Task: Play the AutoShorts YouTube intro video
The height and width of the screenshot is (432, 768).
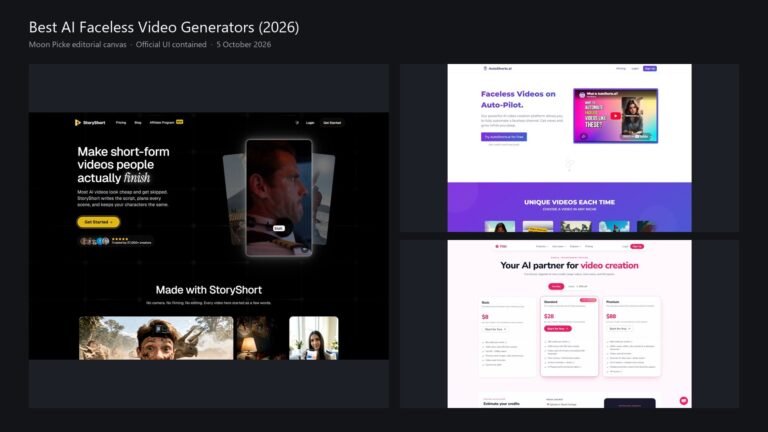Action: (x=616, y=116)
